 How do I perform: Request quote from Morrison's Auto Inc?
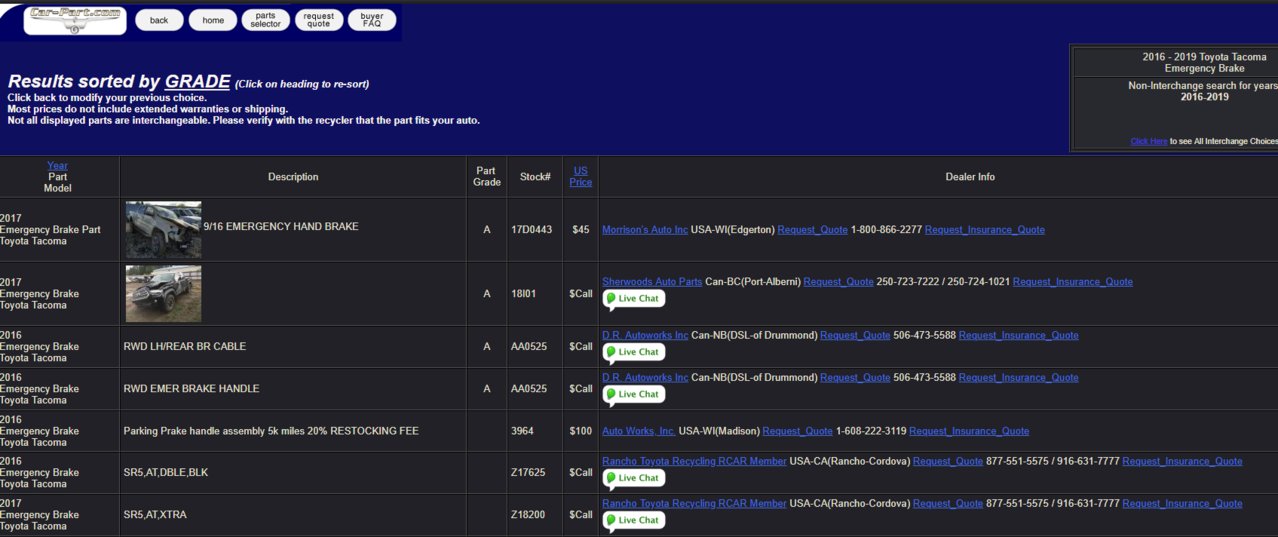click(812, 230)
